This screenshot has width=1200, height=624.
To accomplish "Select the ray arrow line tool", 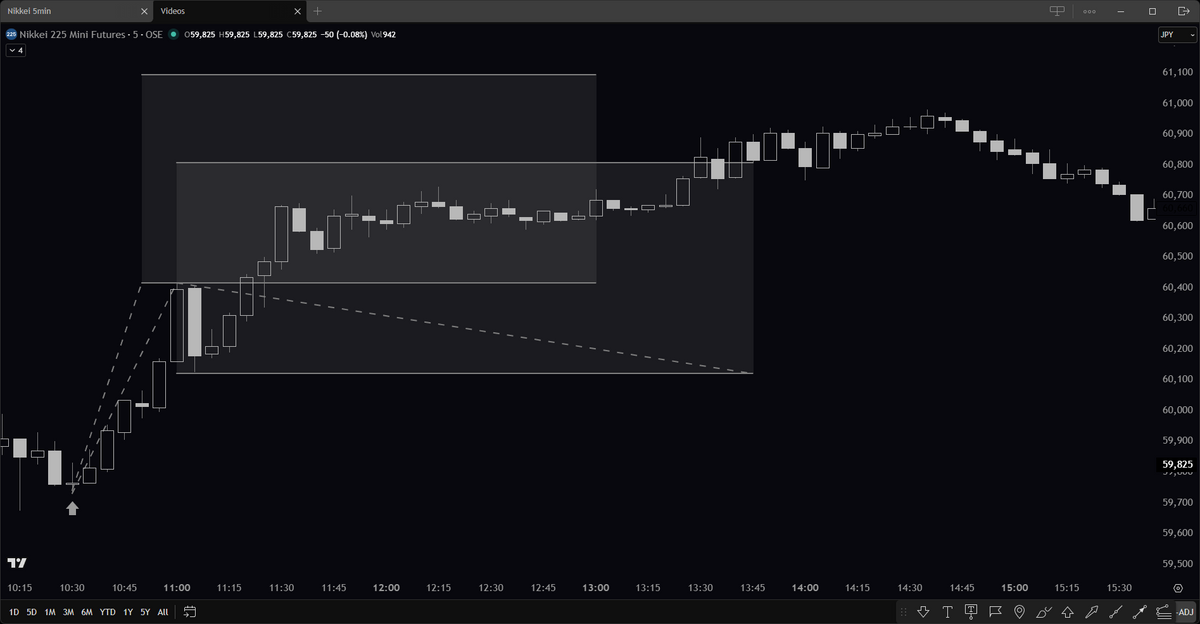I will pyautogui.click(x=1140, y=611).
